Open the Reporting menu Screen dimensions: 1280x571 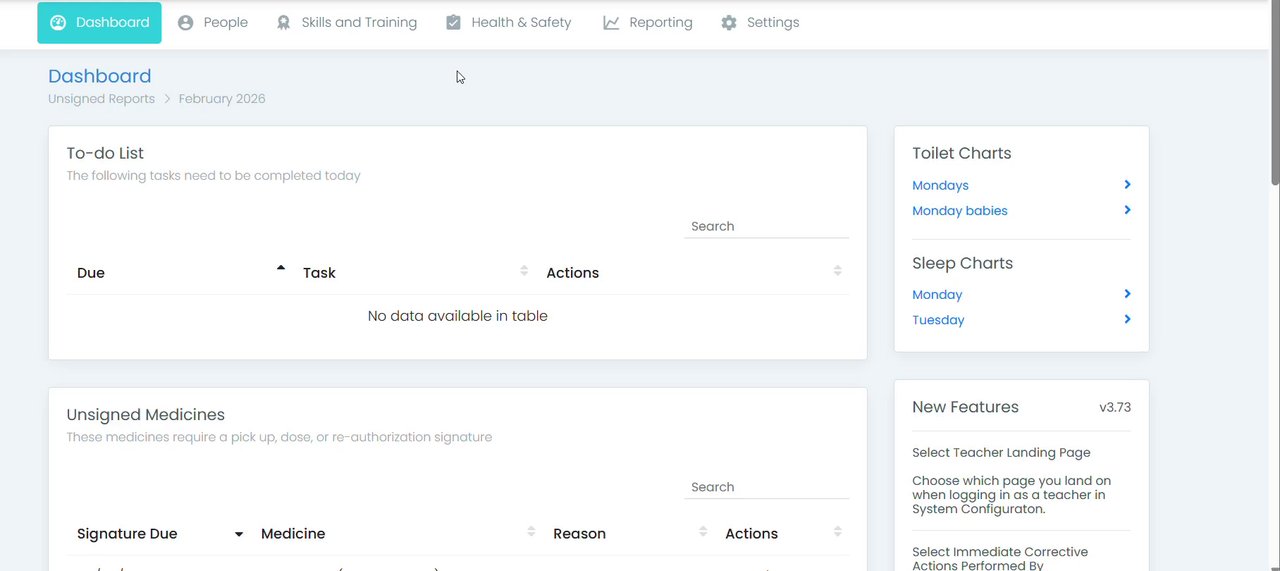[660, 23]
